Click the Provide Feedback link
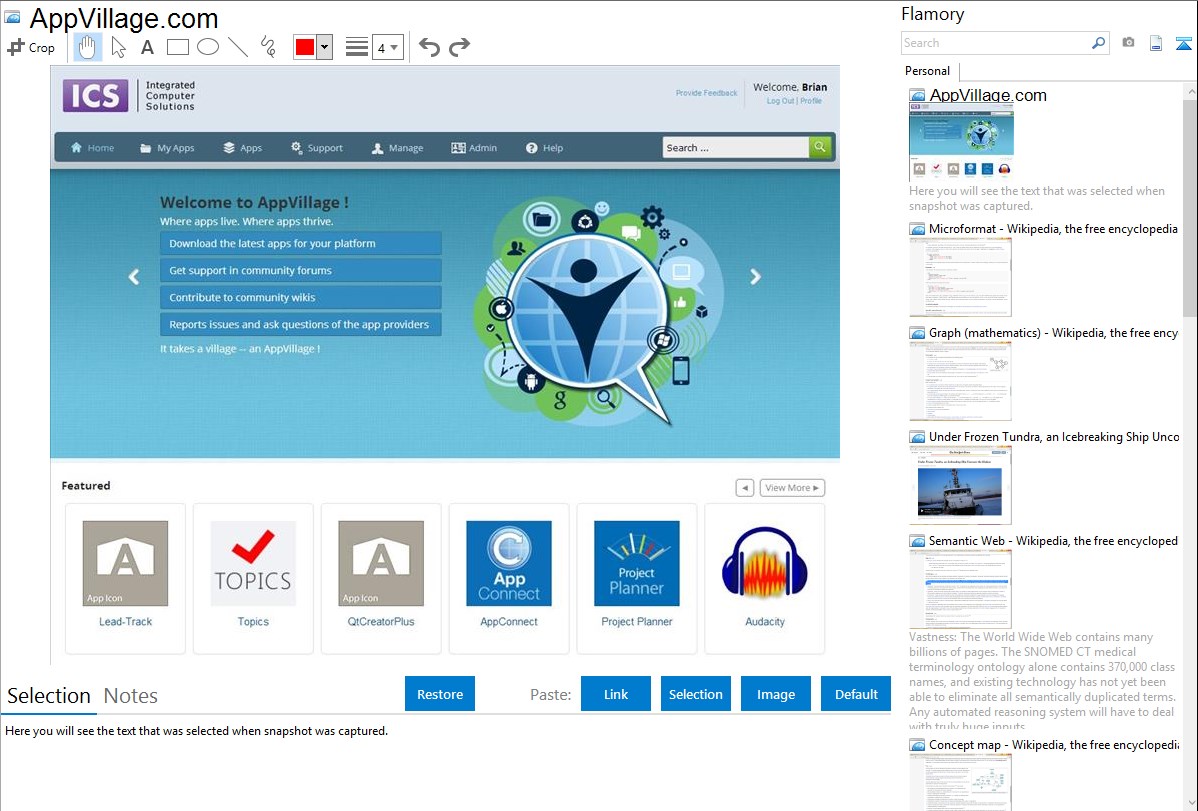Viewport: 1198px width, 811px height. coord(706,93)
